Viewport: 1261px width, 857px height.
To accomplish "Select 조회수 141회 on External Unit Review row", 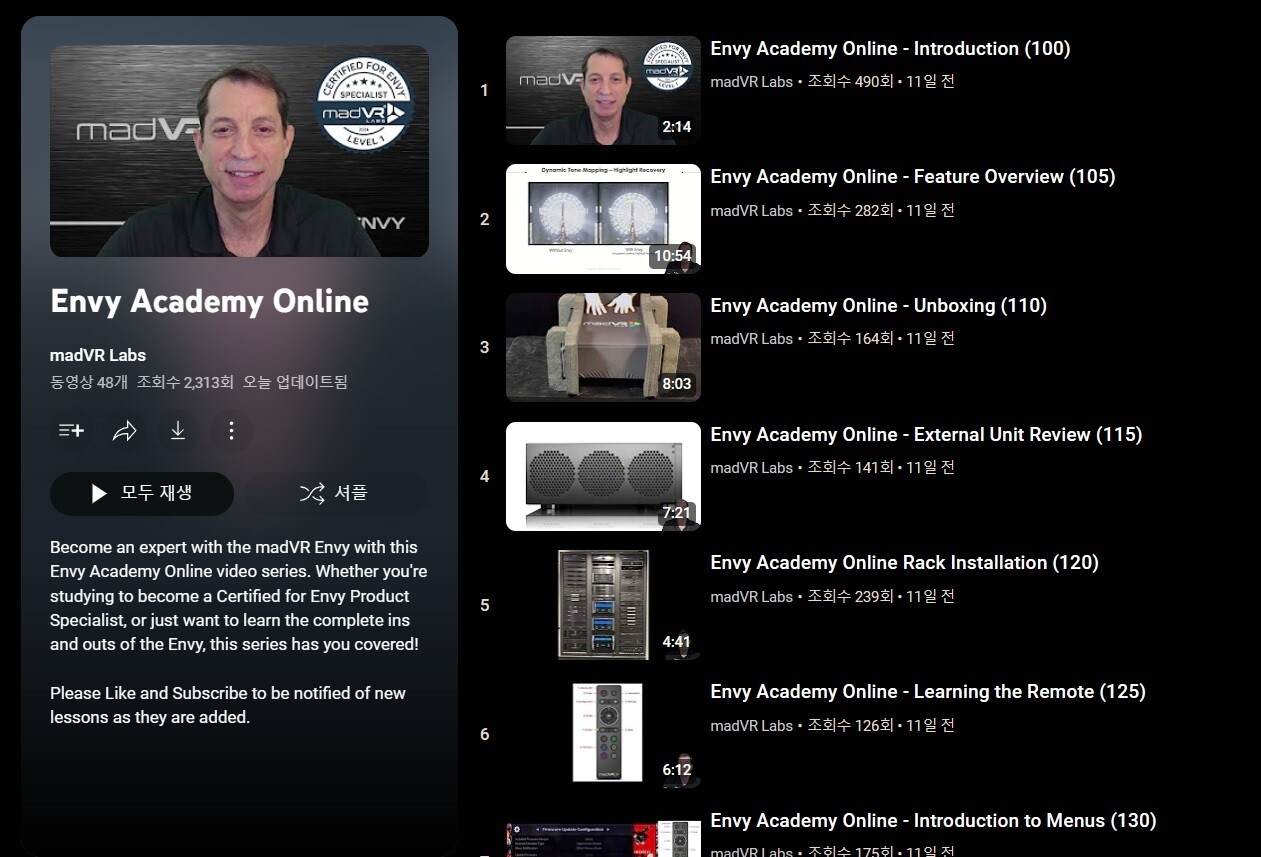I will click(x=850, y=468).
